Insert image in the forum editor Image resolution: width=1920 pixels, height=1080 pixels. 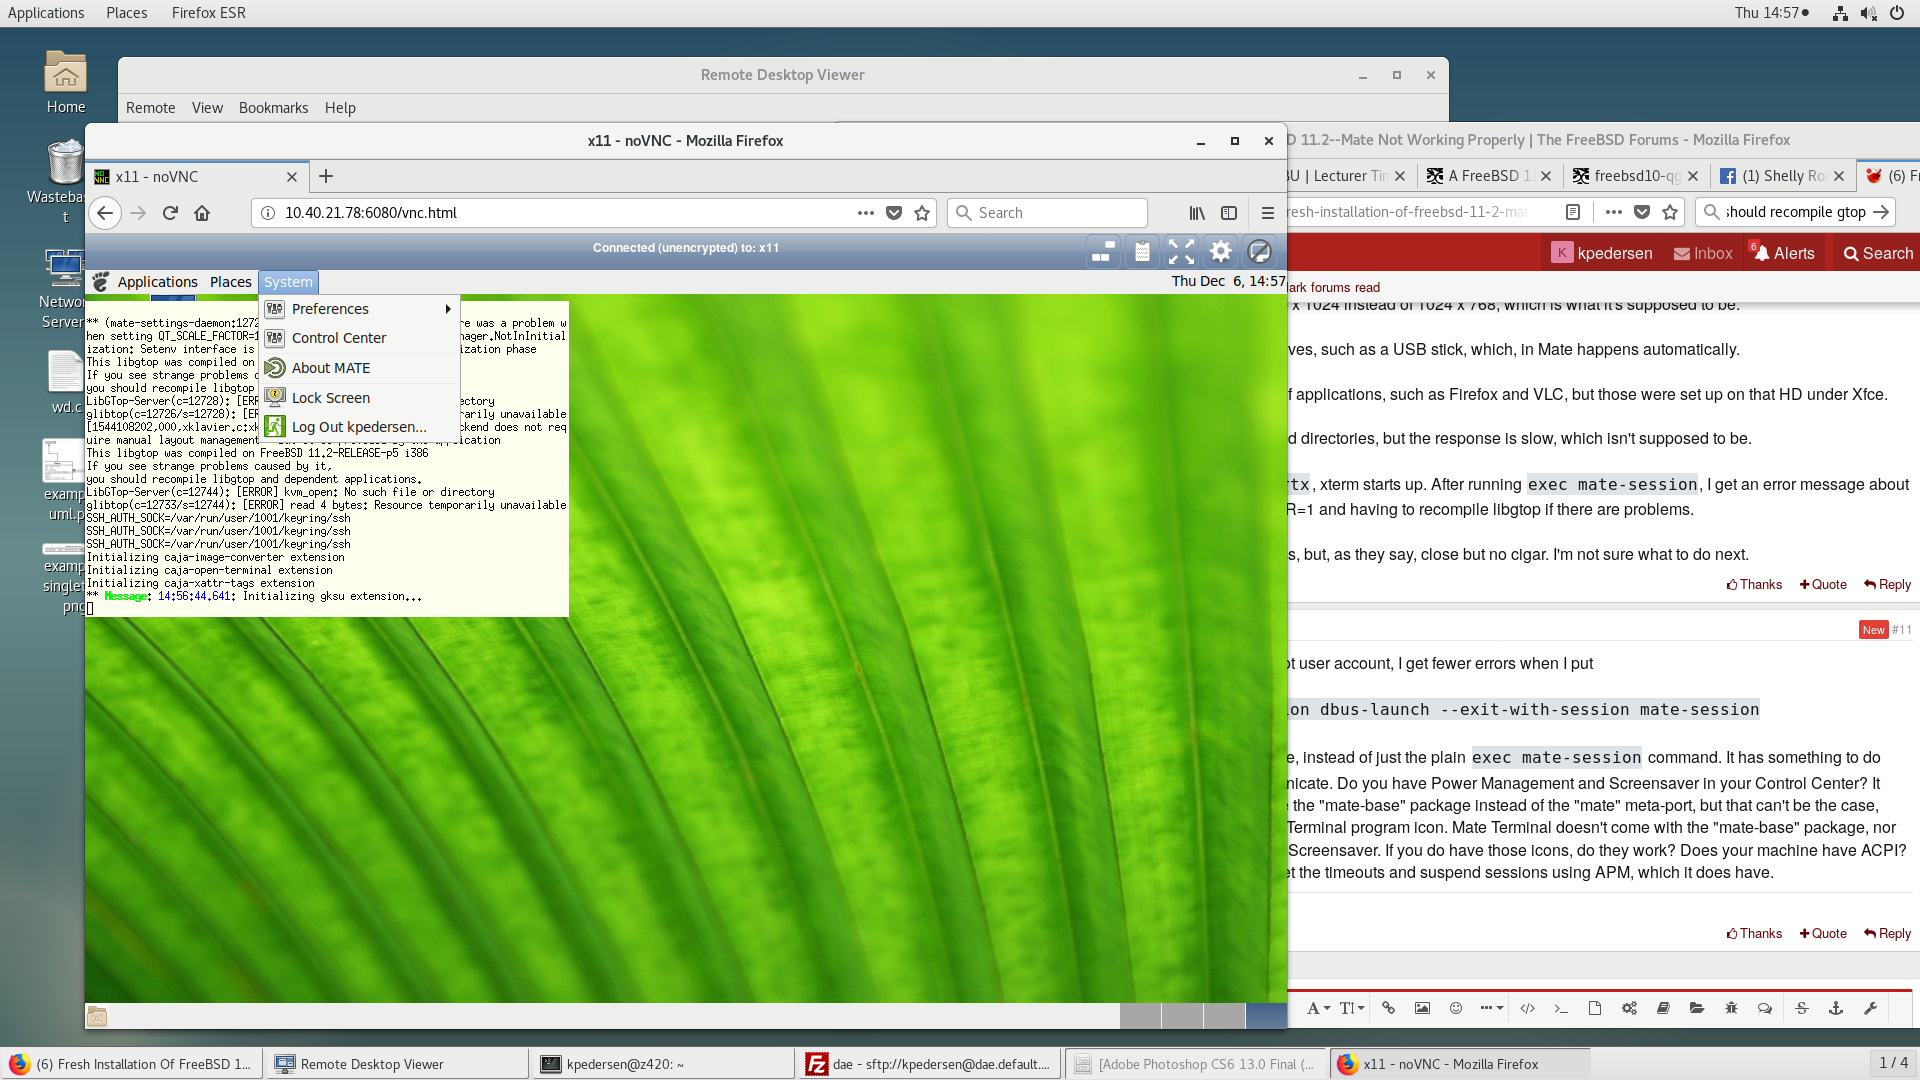[x=1422, y=1008]
